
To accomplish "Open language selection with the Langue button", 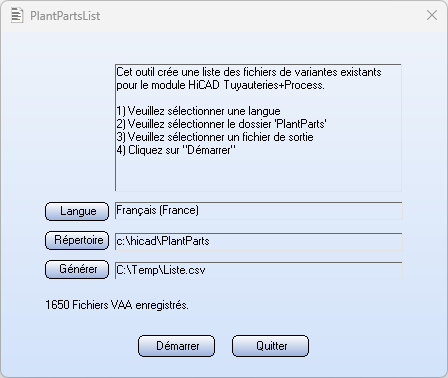I will pos(77,211).
